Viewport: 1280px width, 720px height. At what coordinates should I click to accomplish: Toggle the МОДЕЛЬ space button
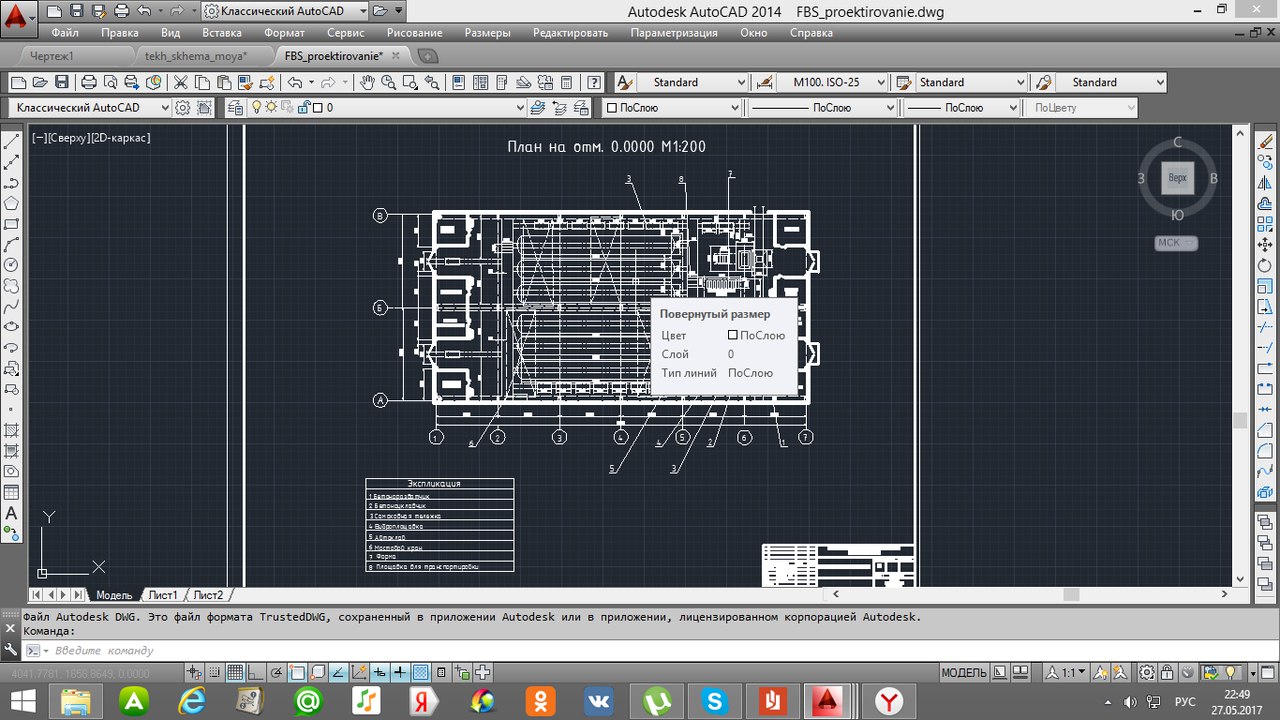(x=964, y=672)
